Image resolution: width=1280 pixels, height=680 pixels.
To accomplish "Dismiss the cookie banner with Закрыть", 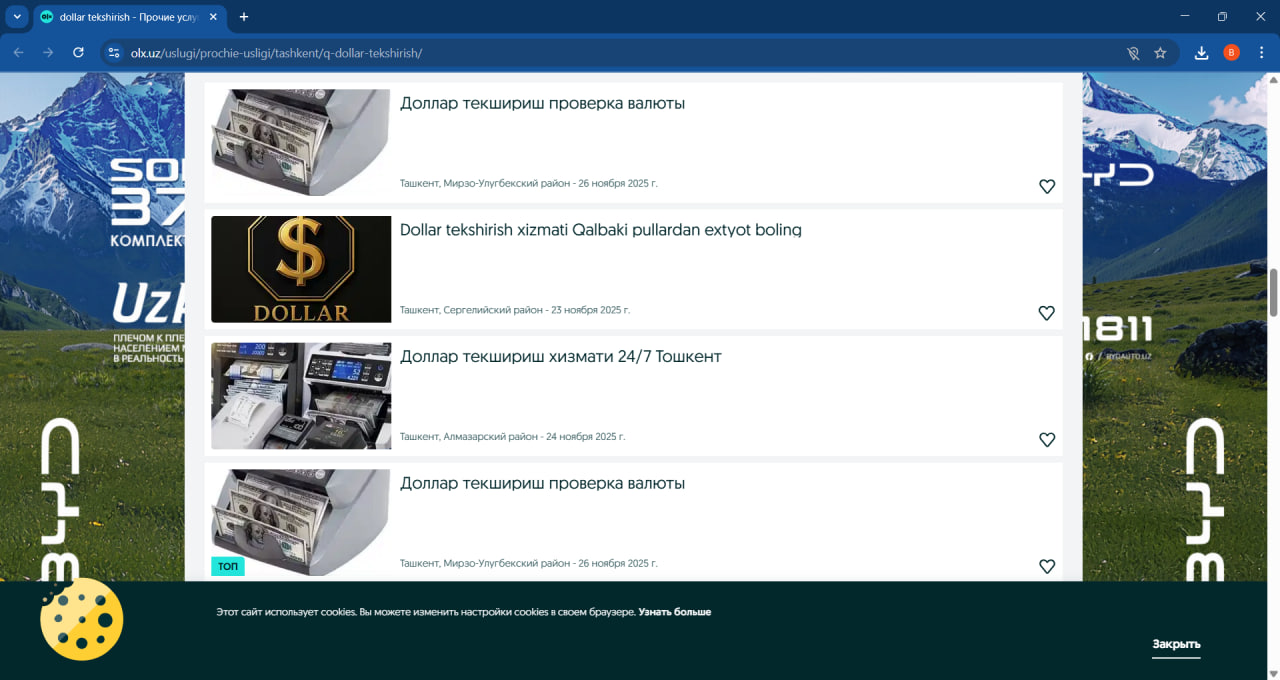I will tap(1175, 645).
